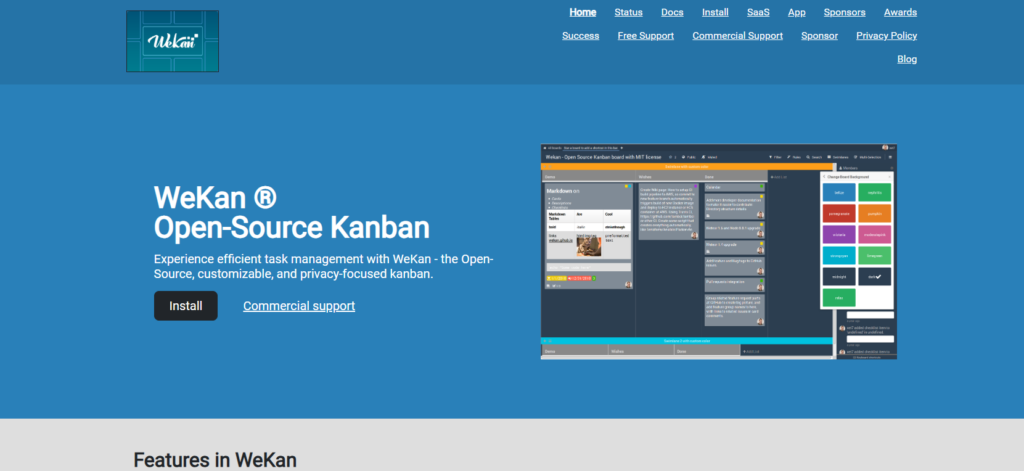Visit the Blog link

tap(907, 59)
